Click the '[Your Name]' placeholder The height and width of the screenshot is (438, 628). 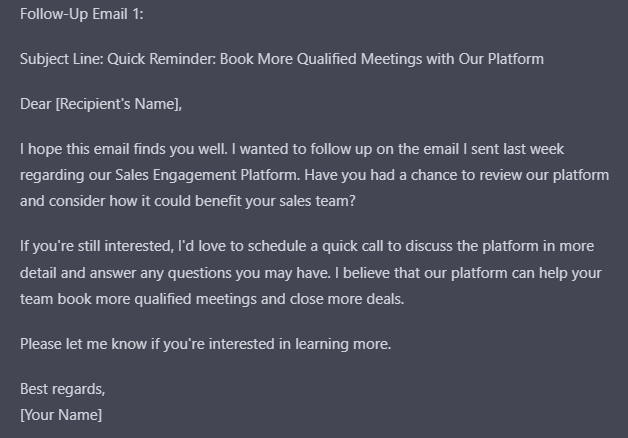[61, 413]
